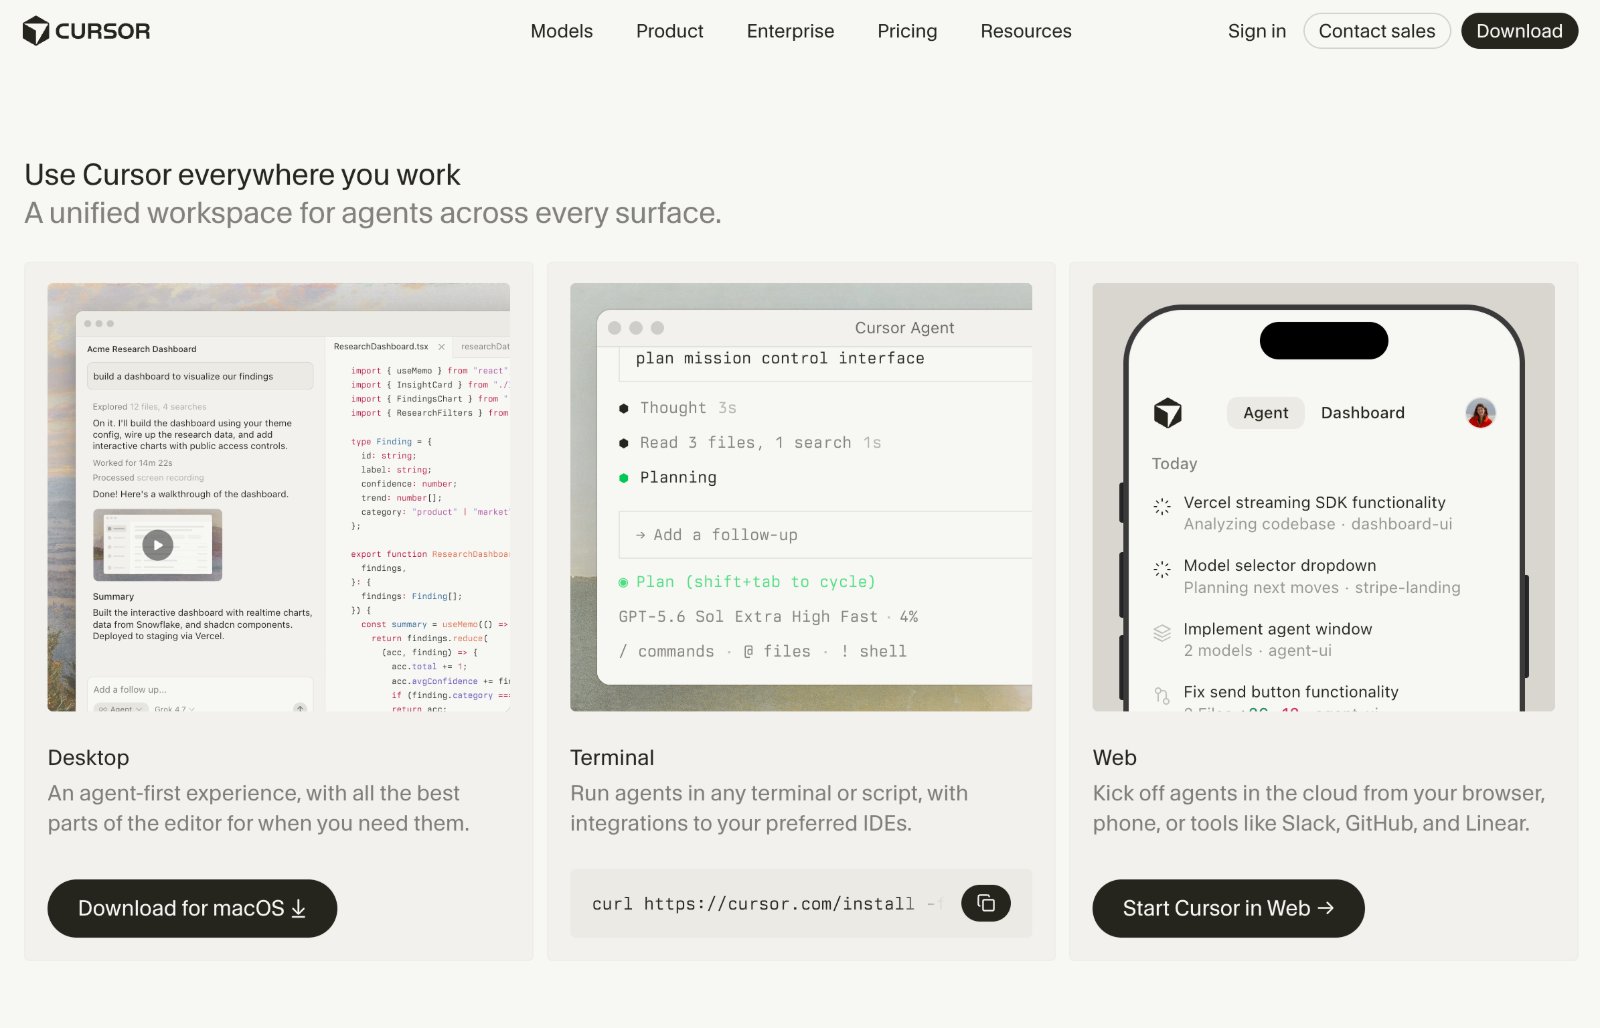The width and height of the screenshot is (1600, 1028).
Task: Select the ResearchDashboard.tsx editor tab
Action: point(381,346)
